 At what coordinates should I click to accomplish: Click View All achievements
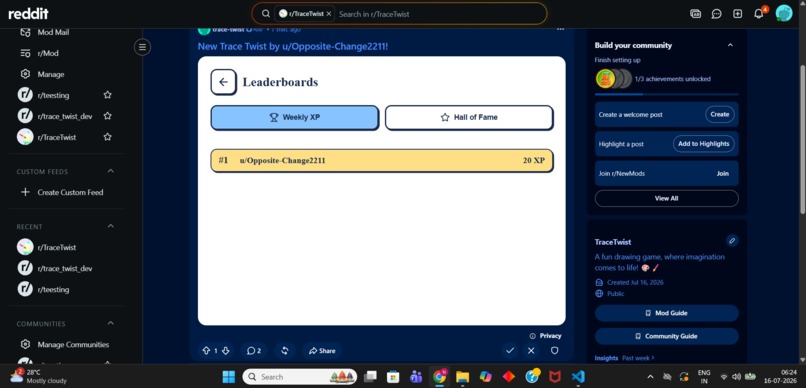point(667,198)
